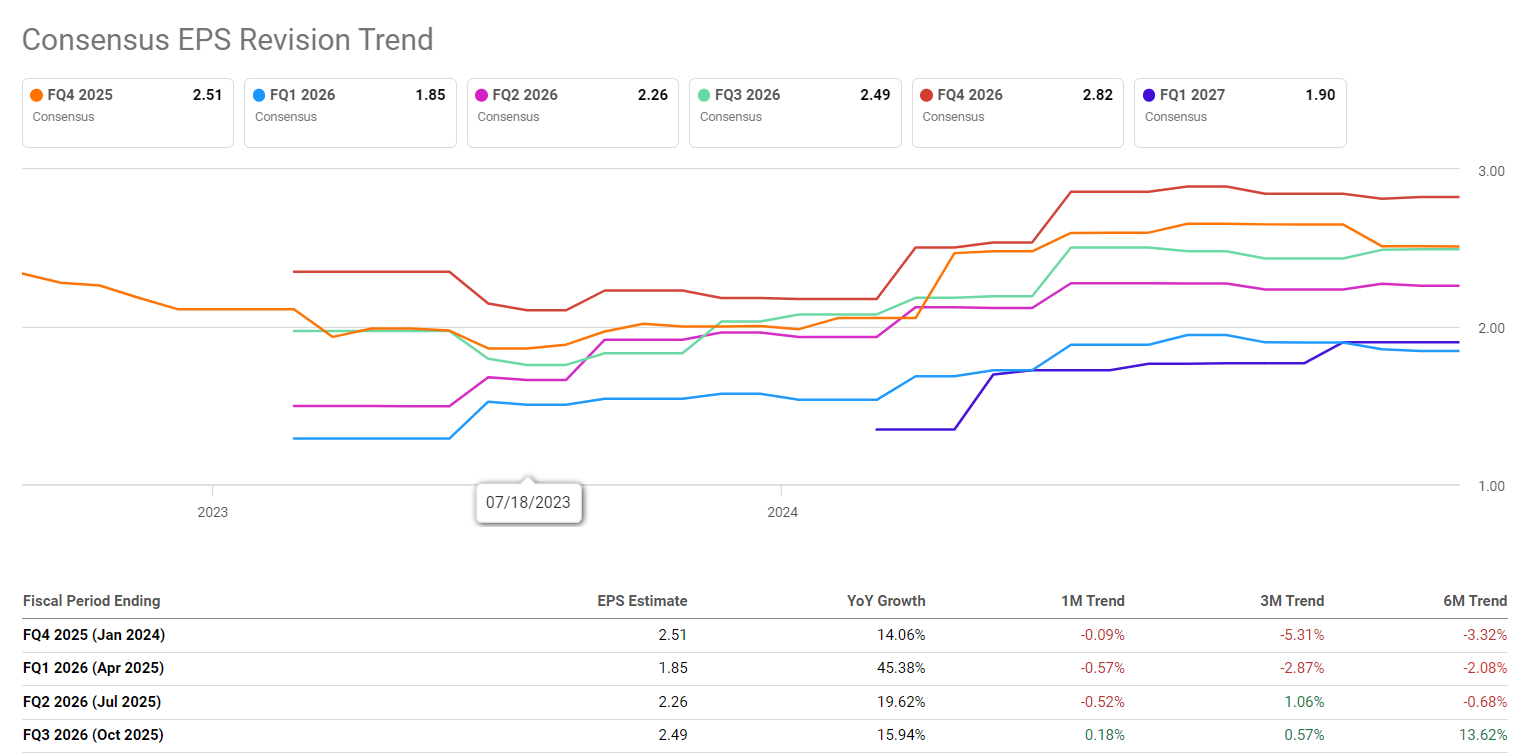
Task: Click the 2024 x-axis label
Action: tap(782, 513)
